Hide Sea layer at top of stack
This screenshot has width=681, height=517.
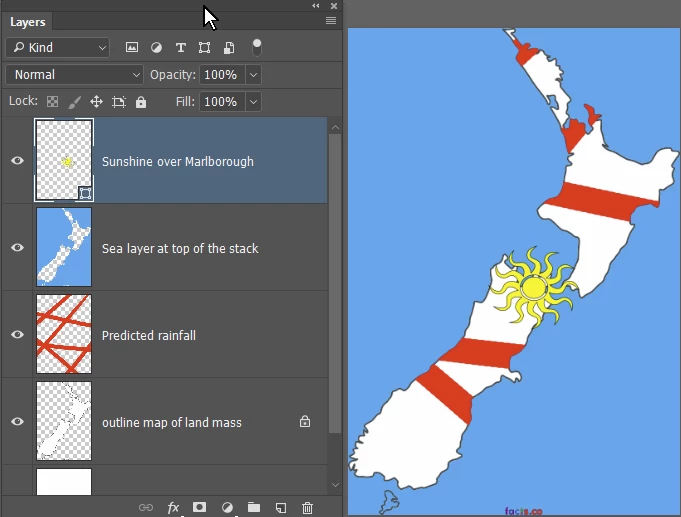[x=17, y=247]
